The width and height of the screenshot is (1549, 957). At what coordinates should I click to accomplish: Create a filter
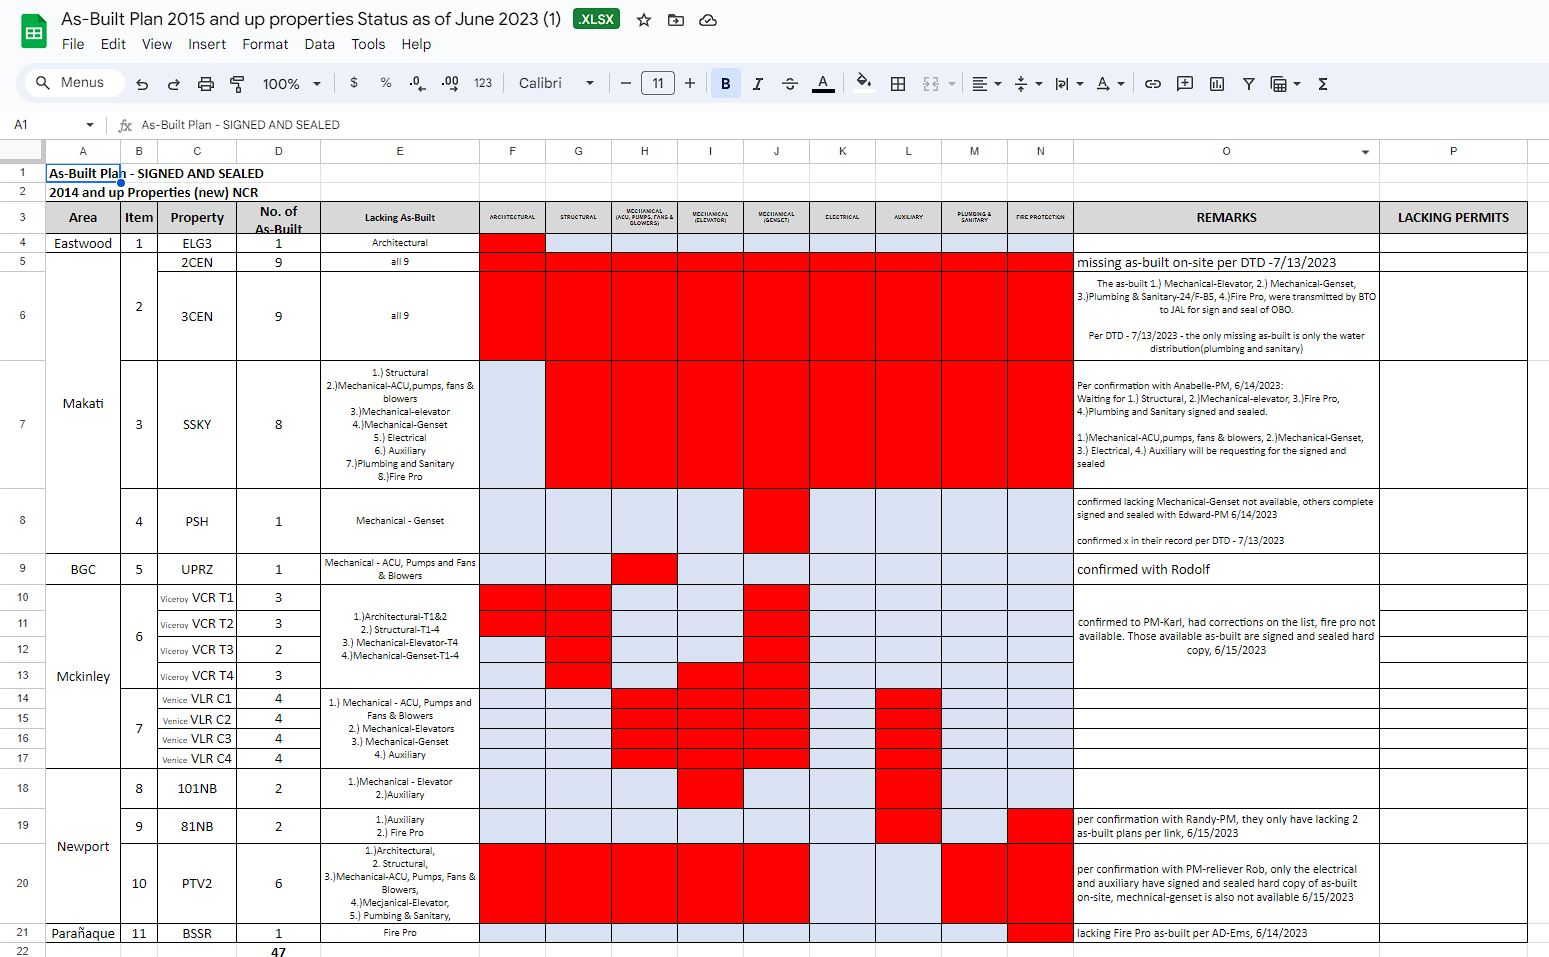(x=1249, y=84)
